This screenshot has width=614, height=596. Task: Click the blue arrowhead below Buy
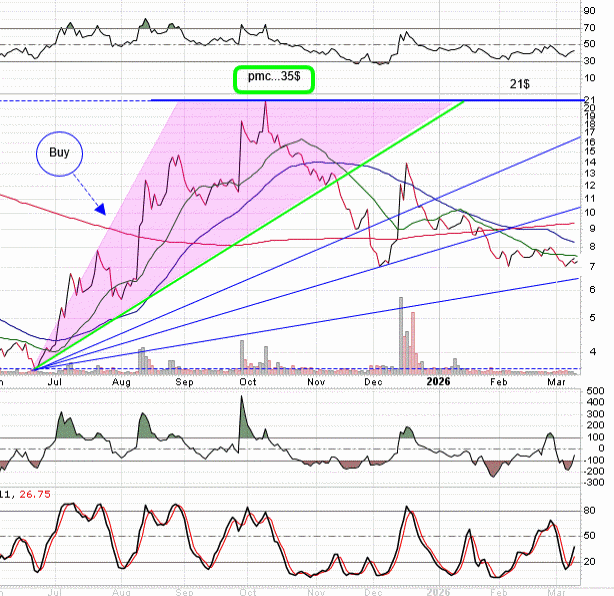click(101, 209)
